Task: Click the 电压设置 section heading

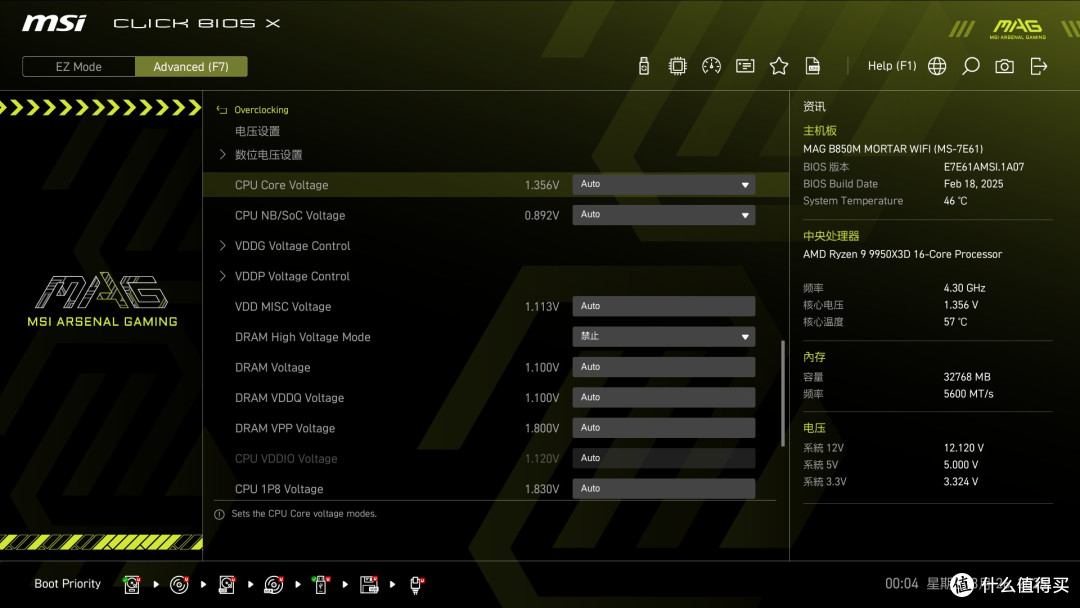Action: [x=257, y=131]
